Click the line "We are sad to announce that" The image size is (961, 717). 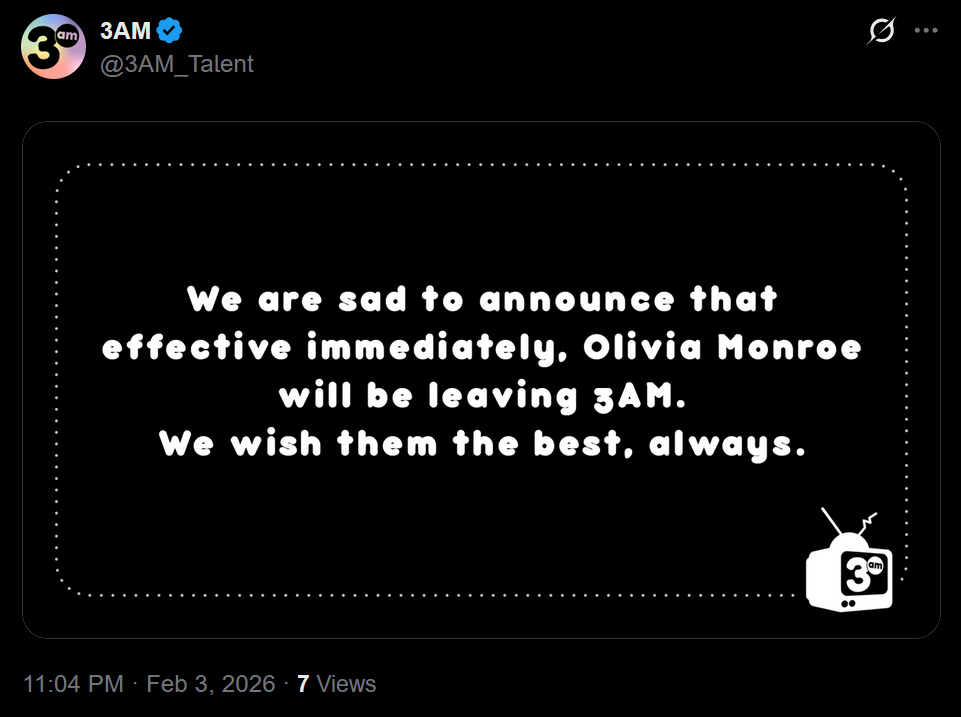pyautogui.click(x=482, y=300)
